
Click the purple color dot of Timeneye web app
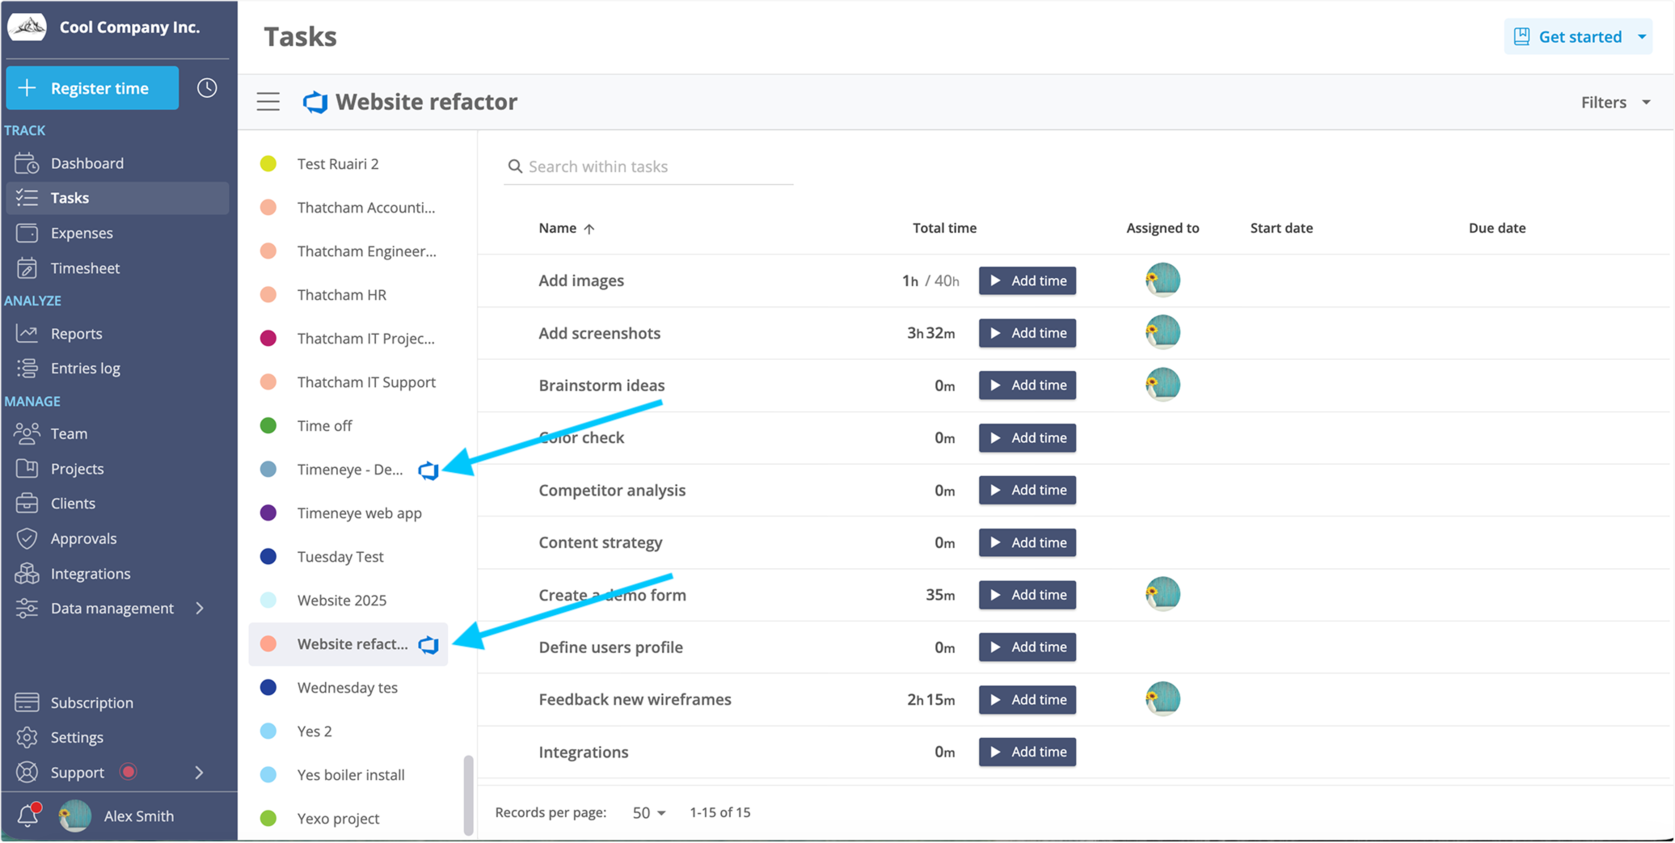click(268, 513)
